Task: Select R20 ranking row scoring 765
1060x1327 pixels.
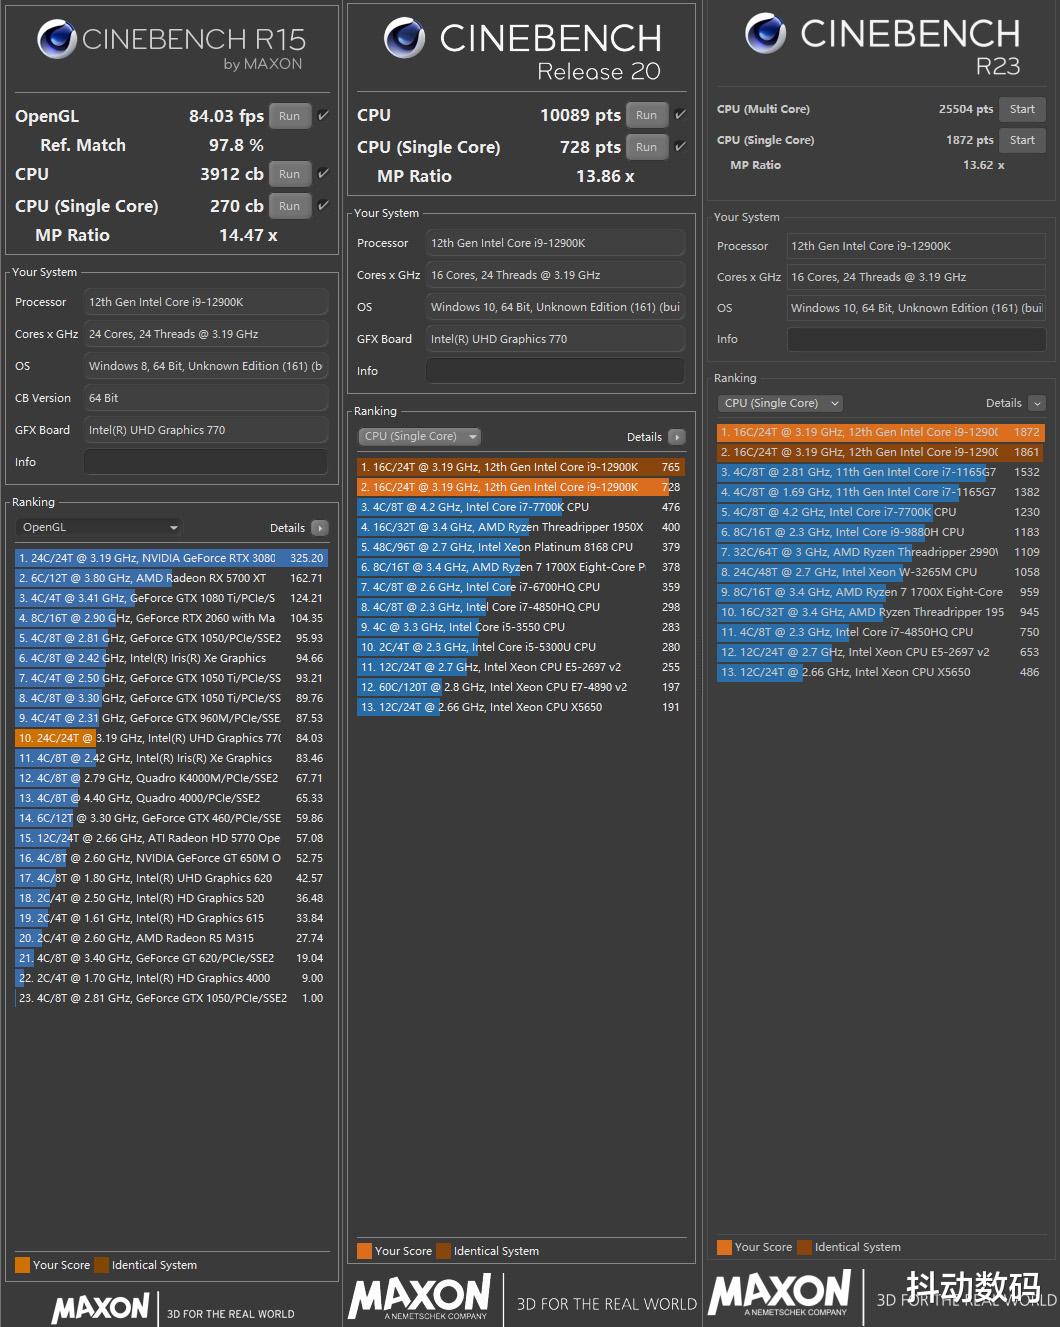Action: tap(521, 467)
